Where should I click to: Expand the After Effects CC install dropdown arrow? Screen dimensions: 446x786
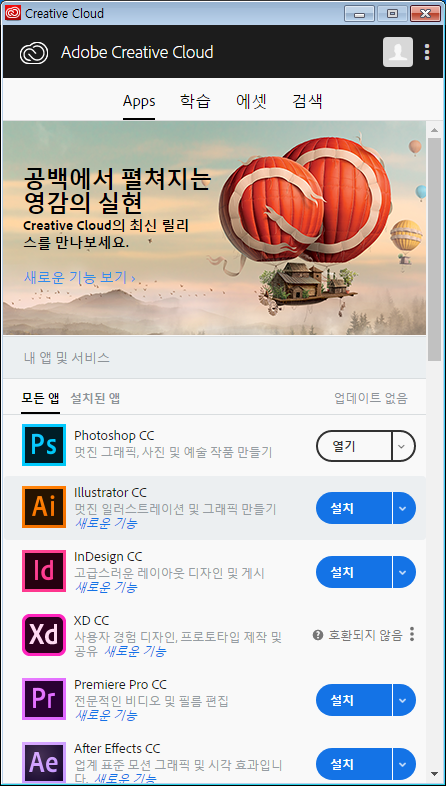point(404,764)
